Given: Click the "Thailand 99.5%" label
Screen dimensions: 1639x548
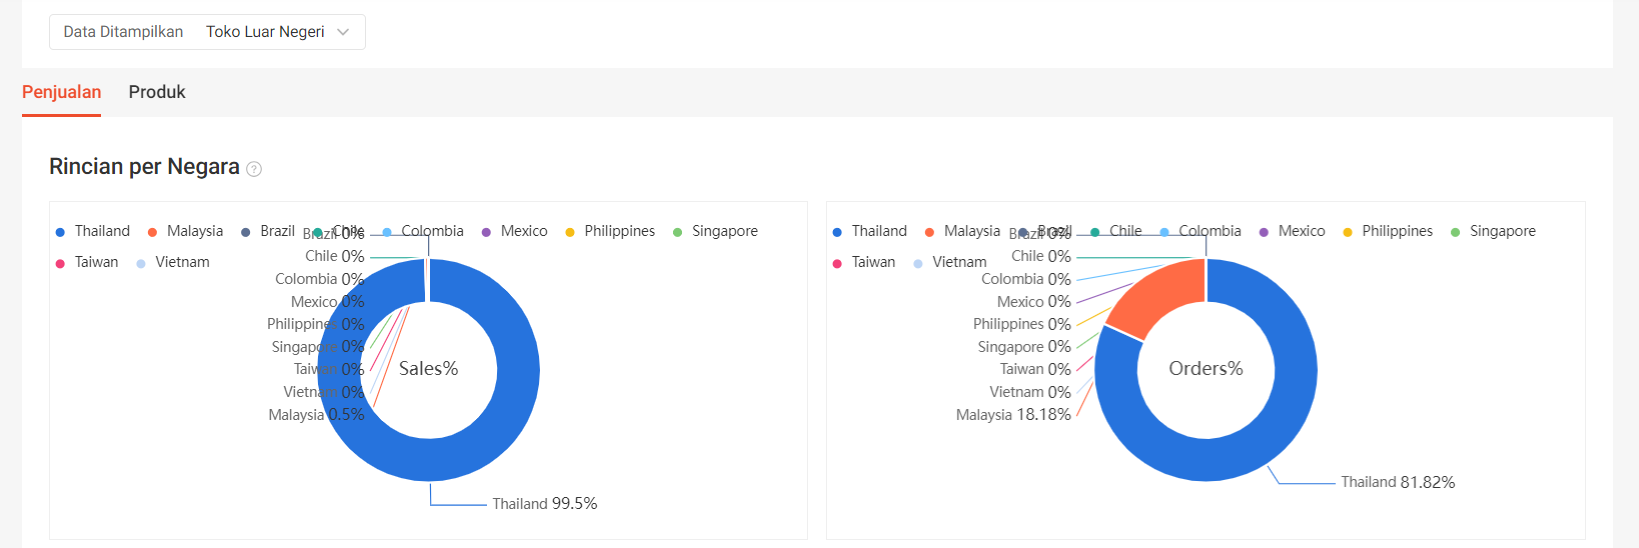Looking at the screenshot, I should pyautogui.click(x=545, y=504).
